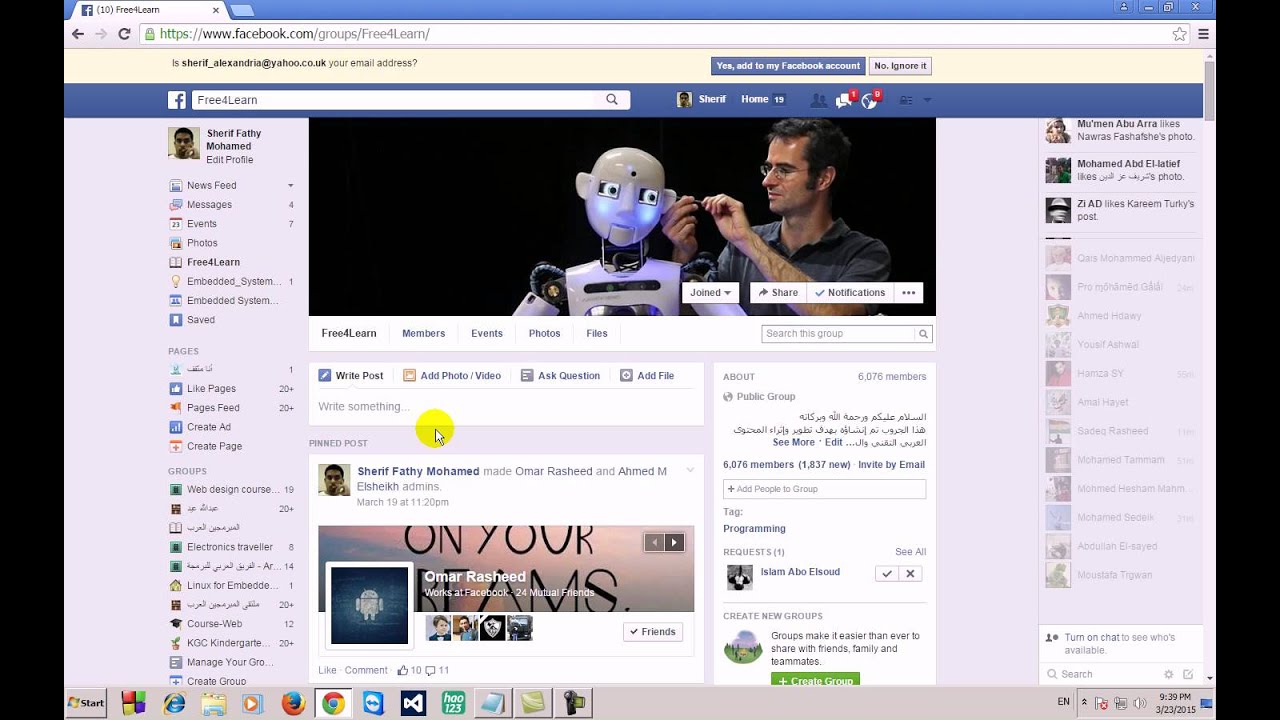Show the previous admin card arrow
This screenshot has height=720, width=1280.
[654, 542]
